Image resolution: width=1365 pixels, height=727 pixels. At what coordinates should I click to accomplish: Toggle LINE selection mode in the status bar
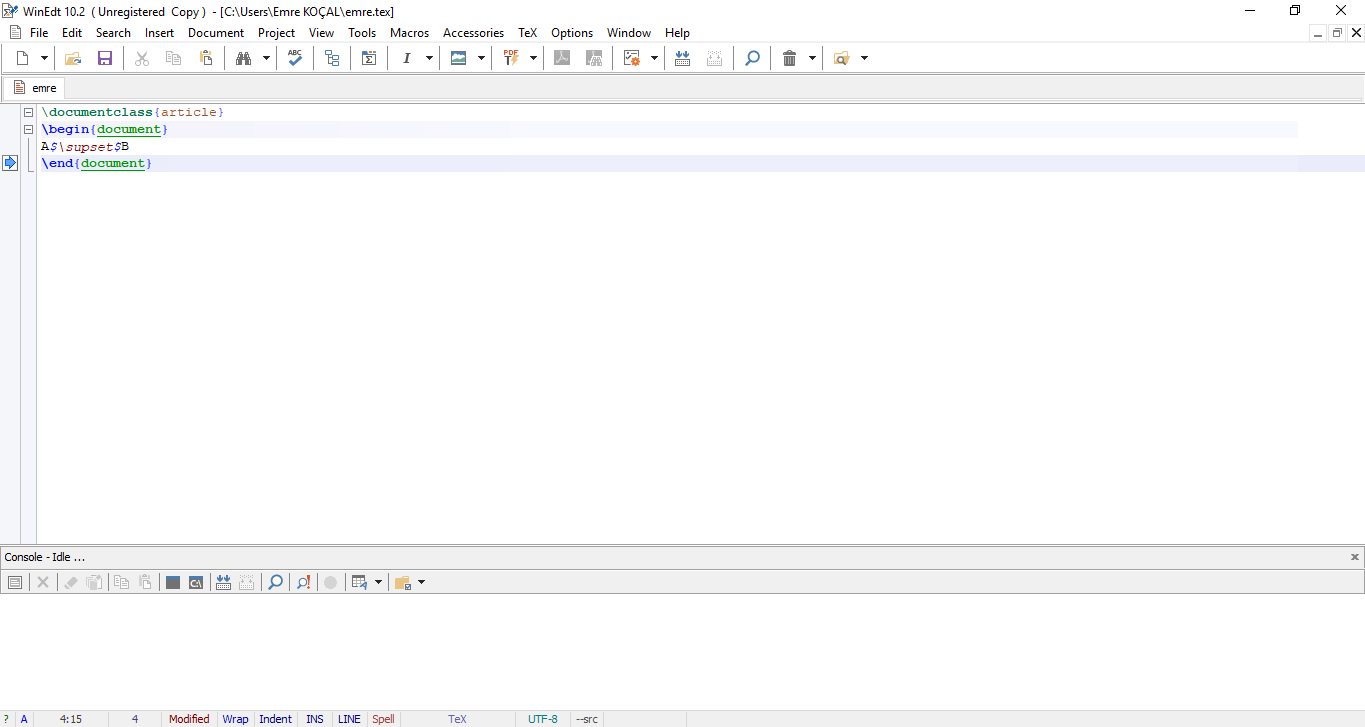pyautogui.click(x=349, y=719)
